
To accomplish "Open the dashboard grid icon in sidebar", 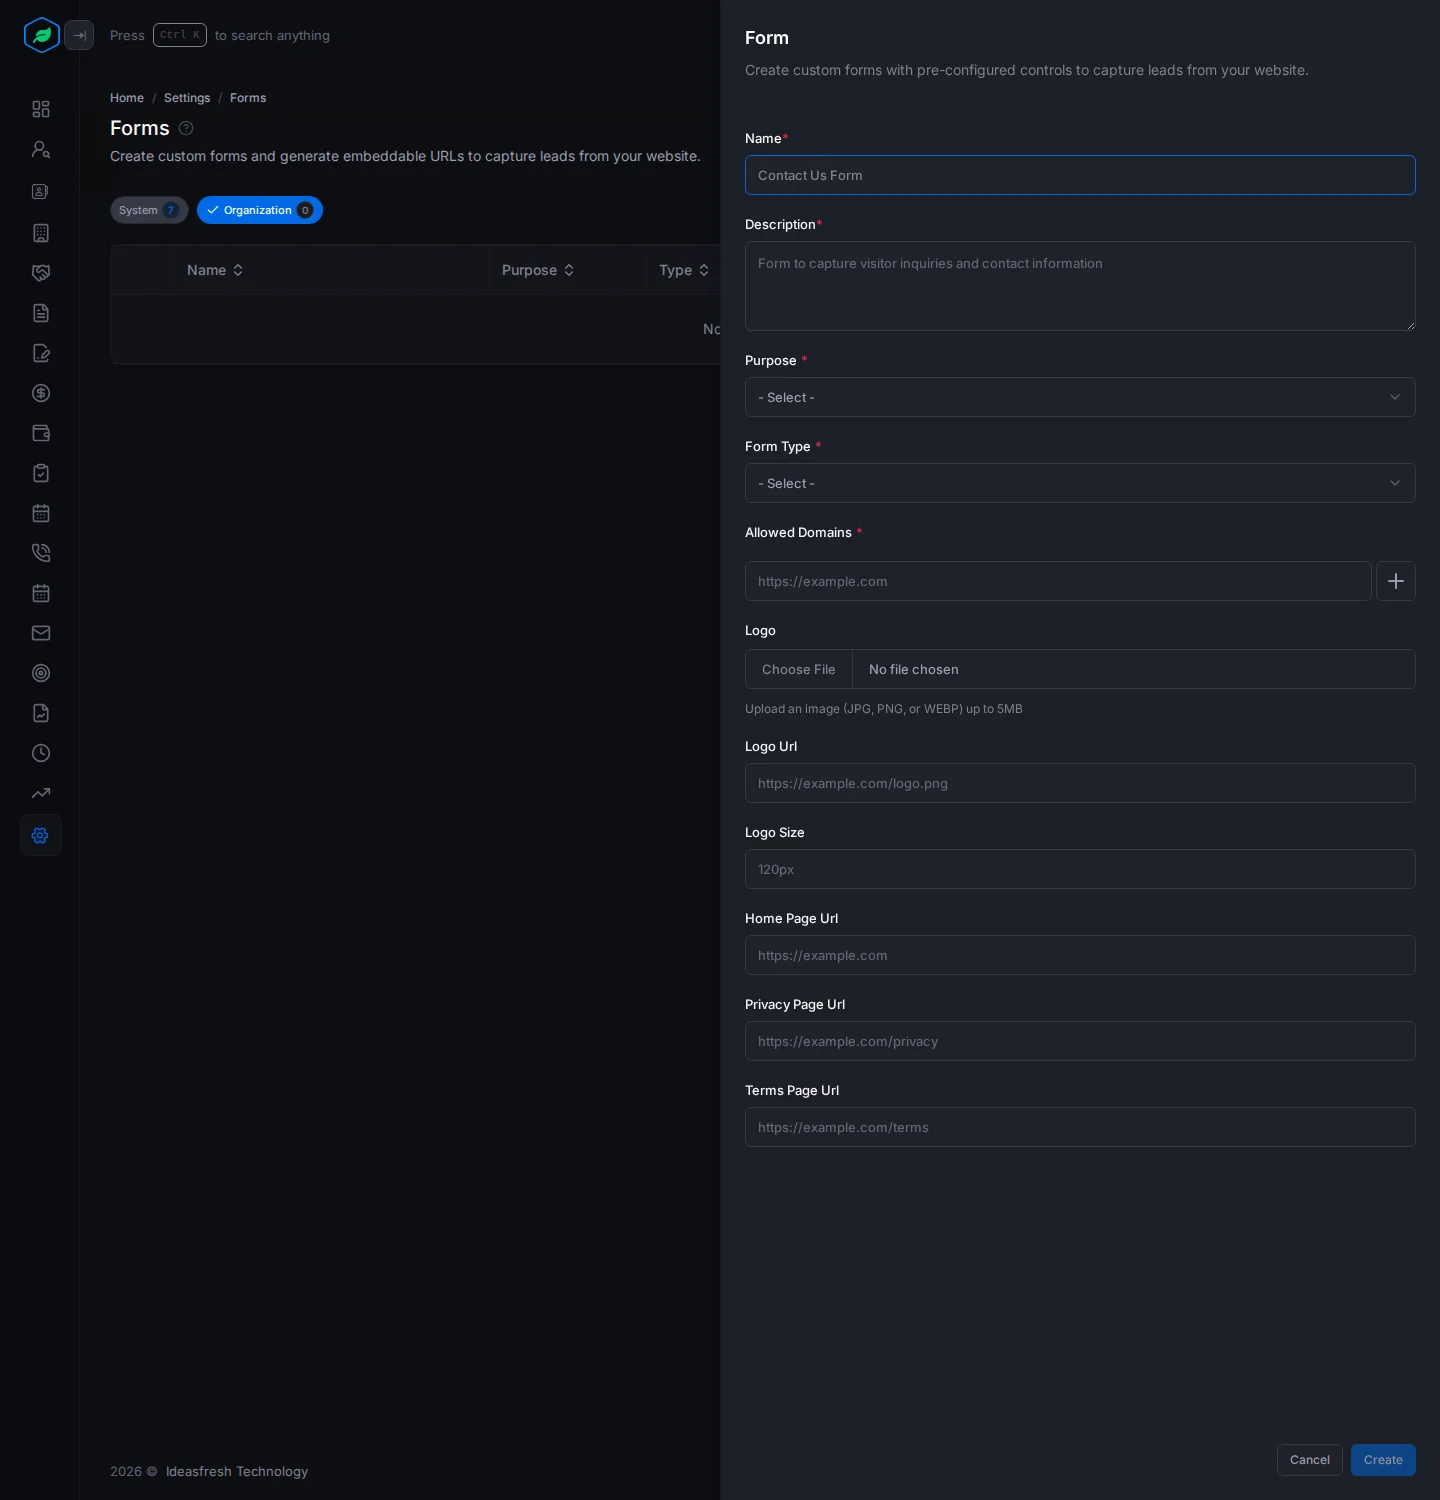I will (41, 109).
